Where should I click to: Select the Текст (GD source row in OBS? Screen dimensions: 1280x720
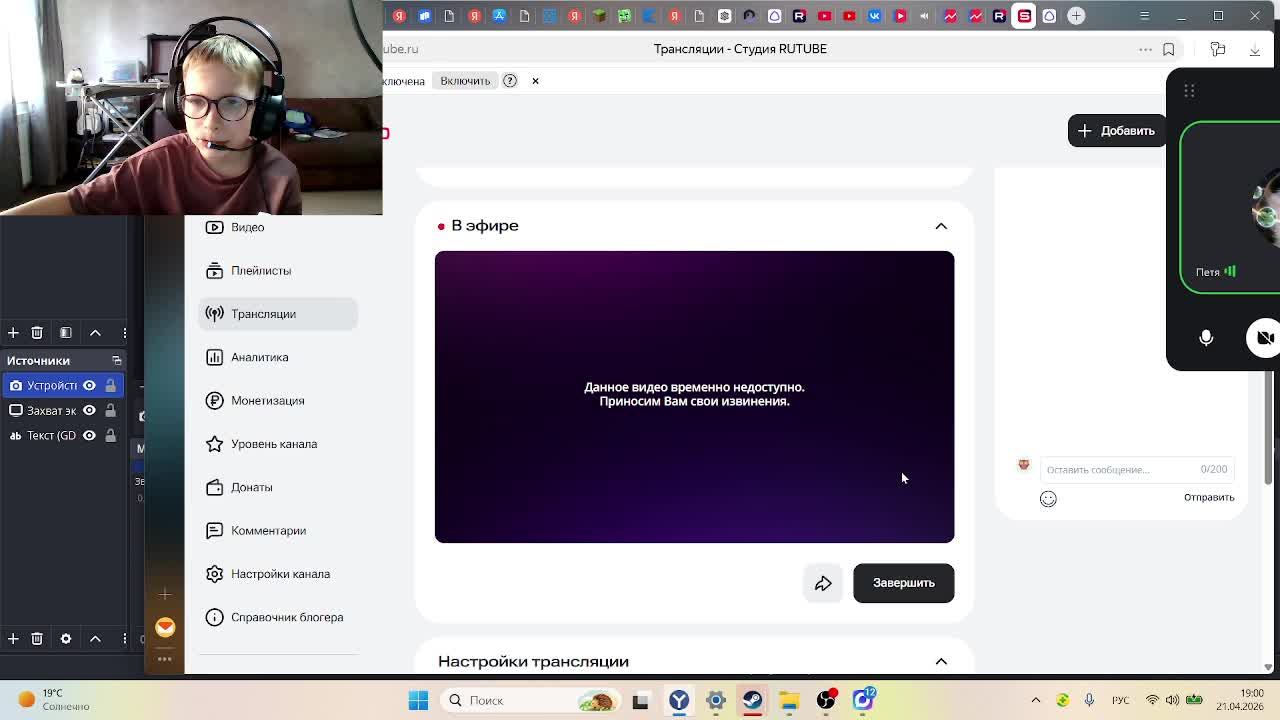click(61, 435)
